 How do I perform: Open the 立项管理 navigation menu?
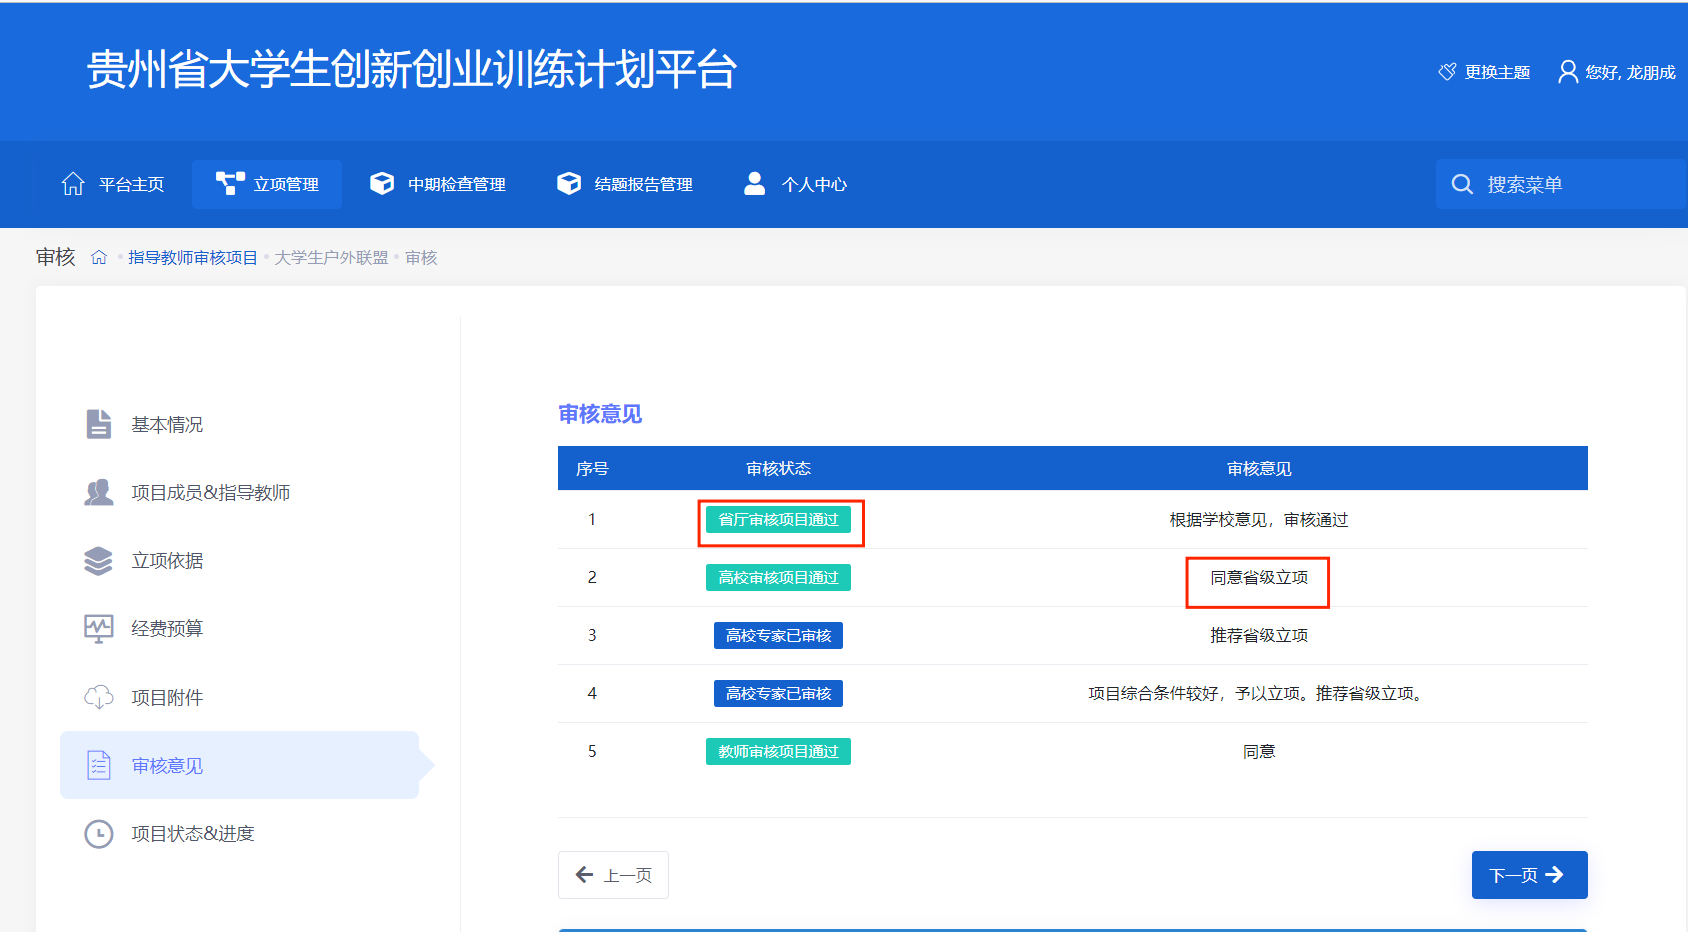pos(267,184)
